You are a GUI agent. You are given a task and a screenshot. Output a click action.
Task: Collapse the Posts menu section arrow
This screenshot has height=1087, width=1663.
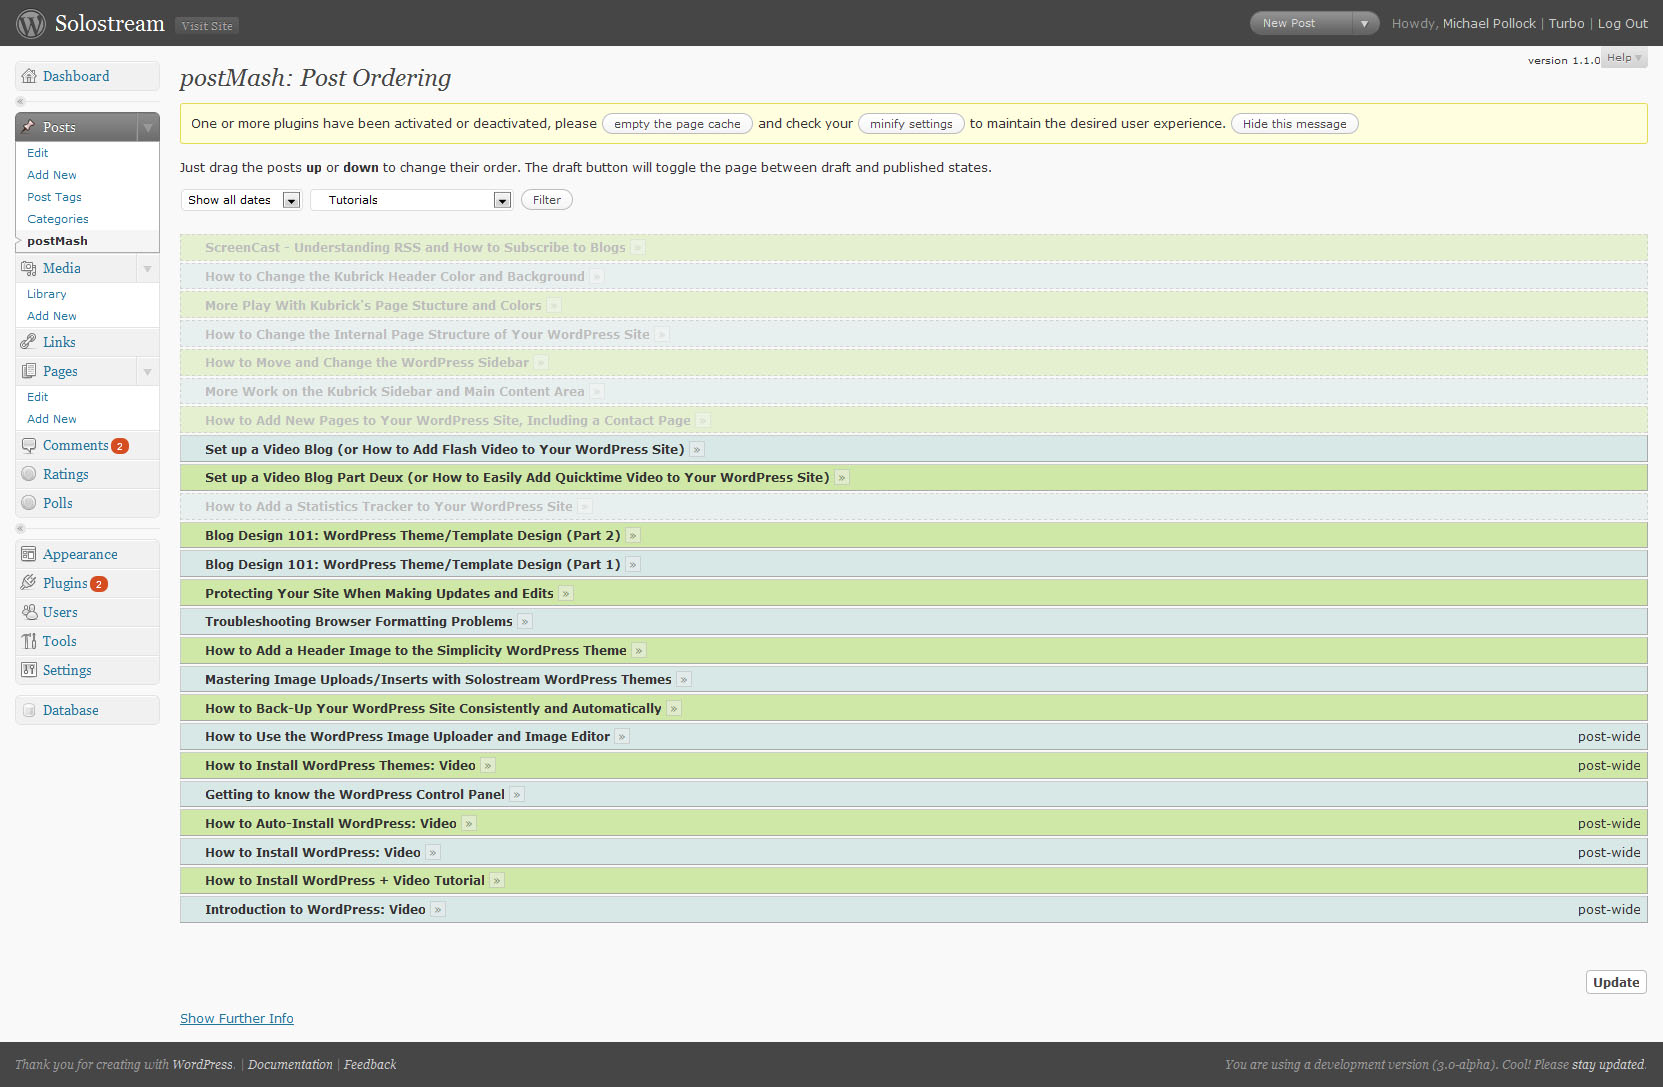(x=148, y=127)
